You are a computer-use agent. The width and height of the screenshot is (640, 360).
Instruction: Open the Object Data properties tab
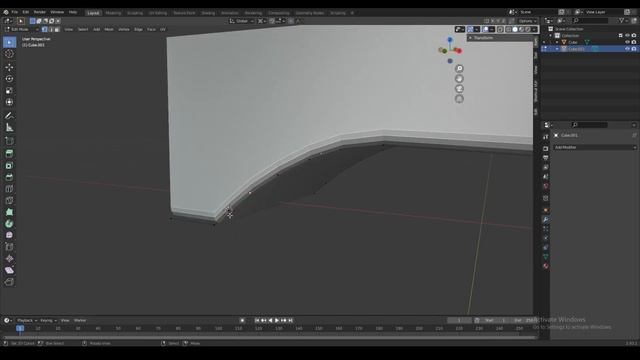coord(545,257)
